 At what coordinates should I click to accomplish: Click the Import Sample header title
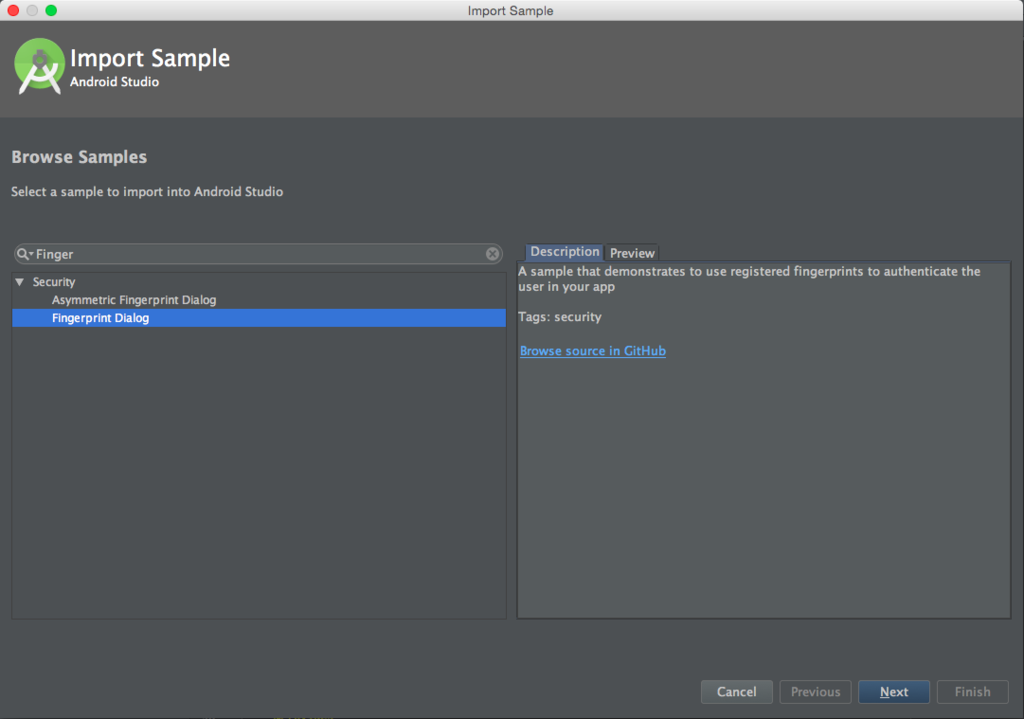pos(150,58)
